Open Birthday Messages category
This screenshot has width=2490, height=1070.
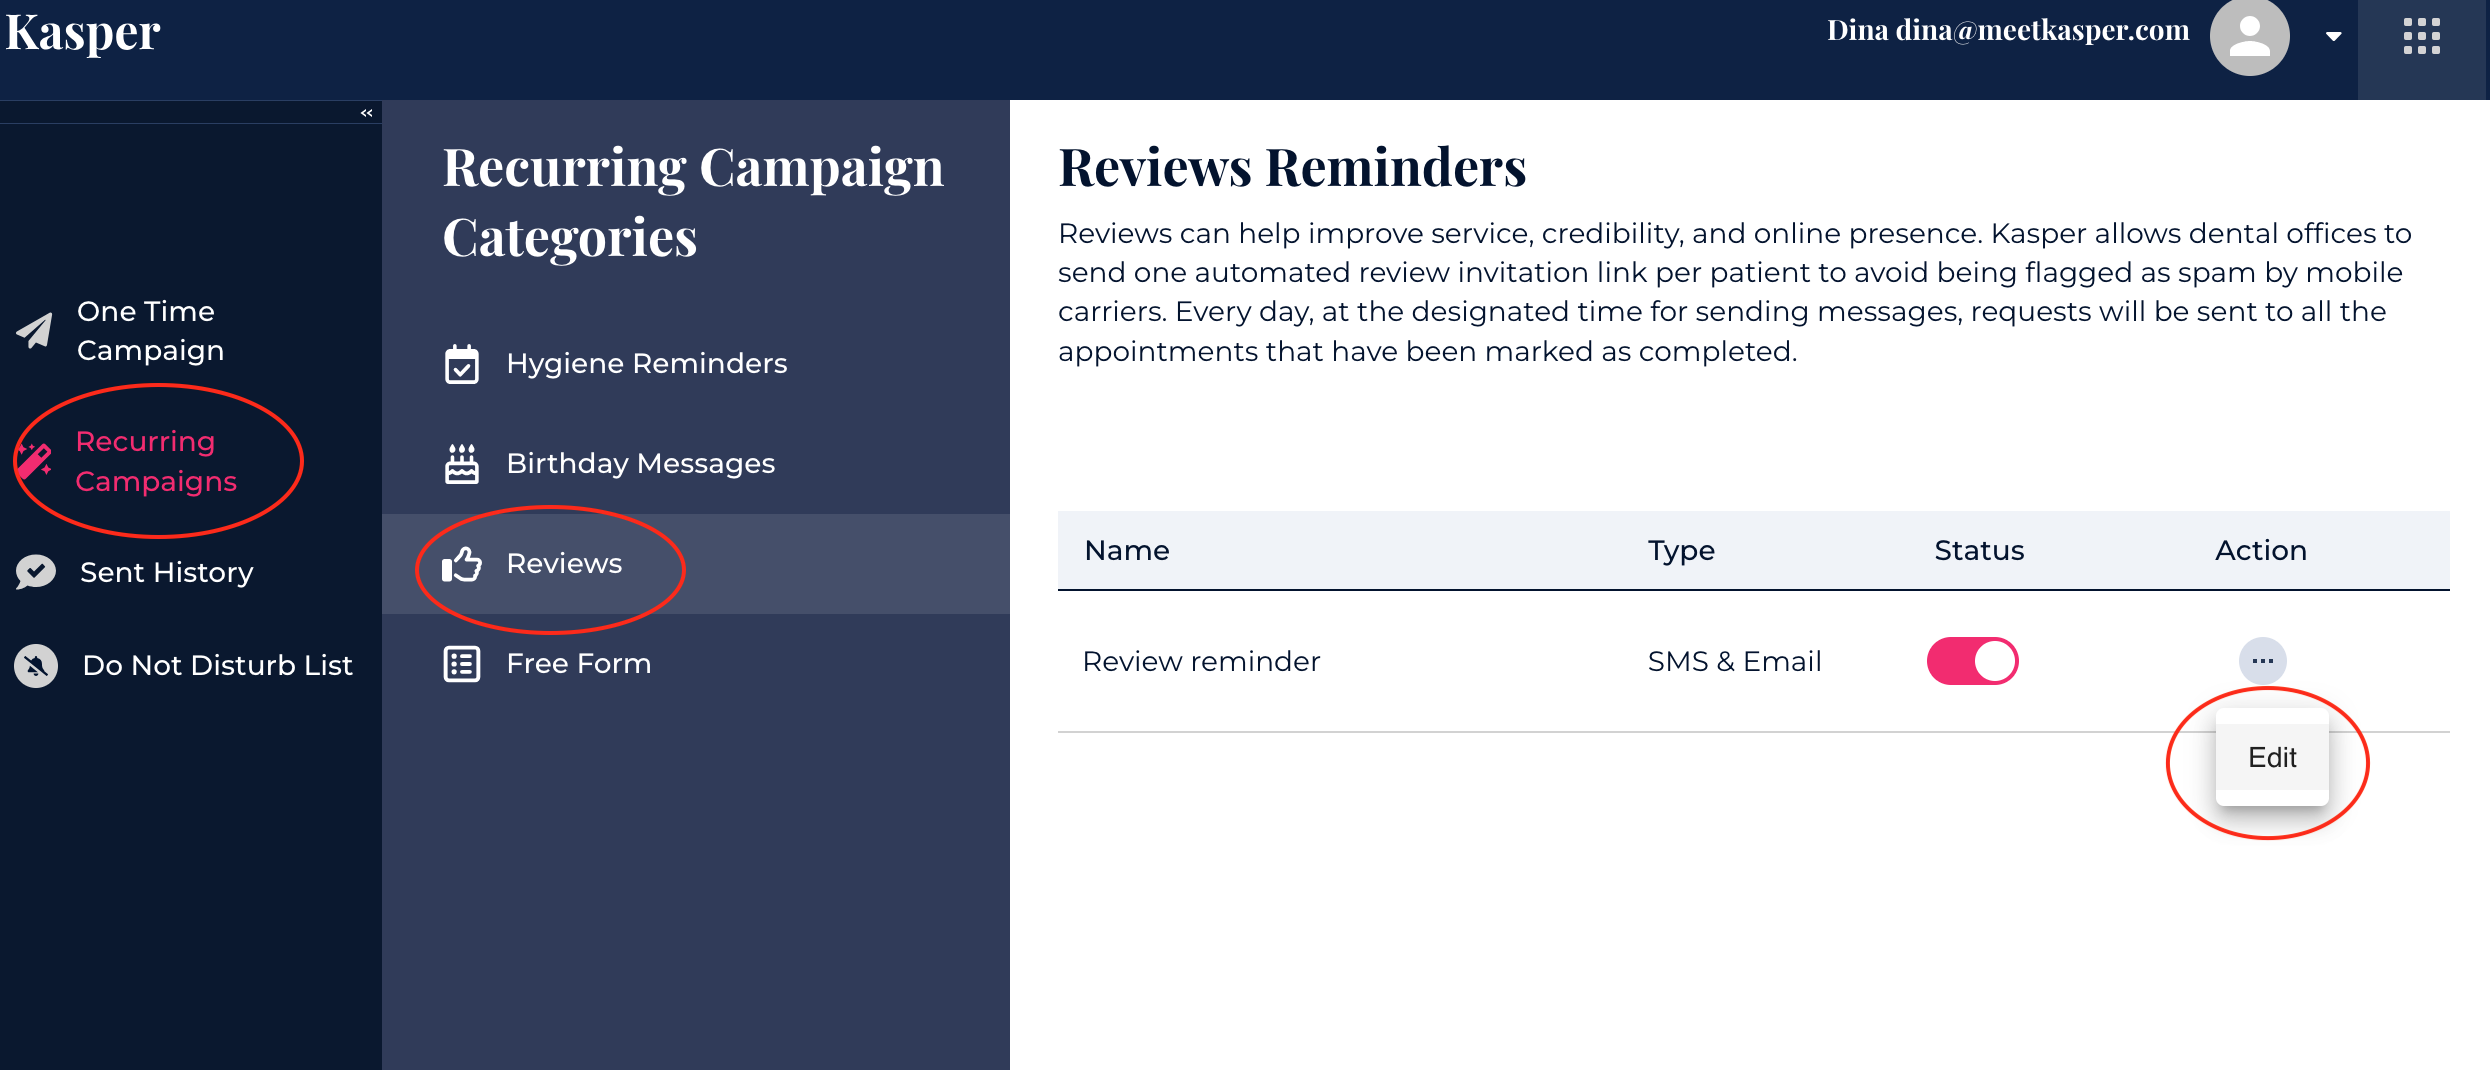(x=640, y=464)
